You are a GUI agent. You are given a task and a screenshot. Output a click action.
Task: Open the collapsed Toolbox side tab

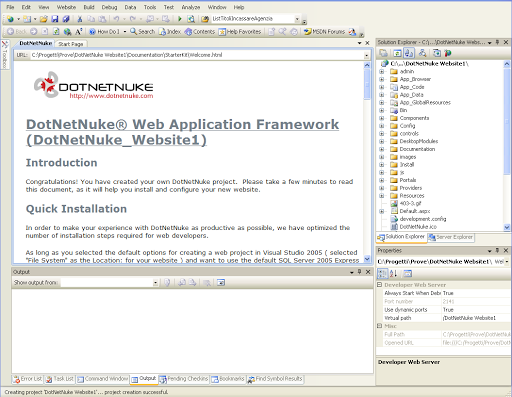(4, 54)
